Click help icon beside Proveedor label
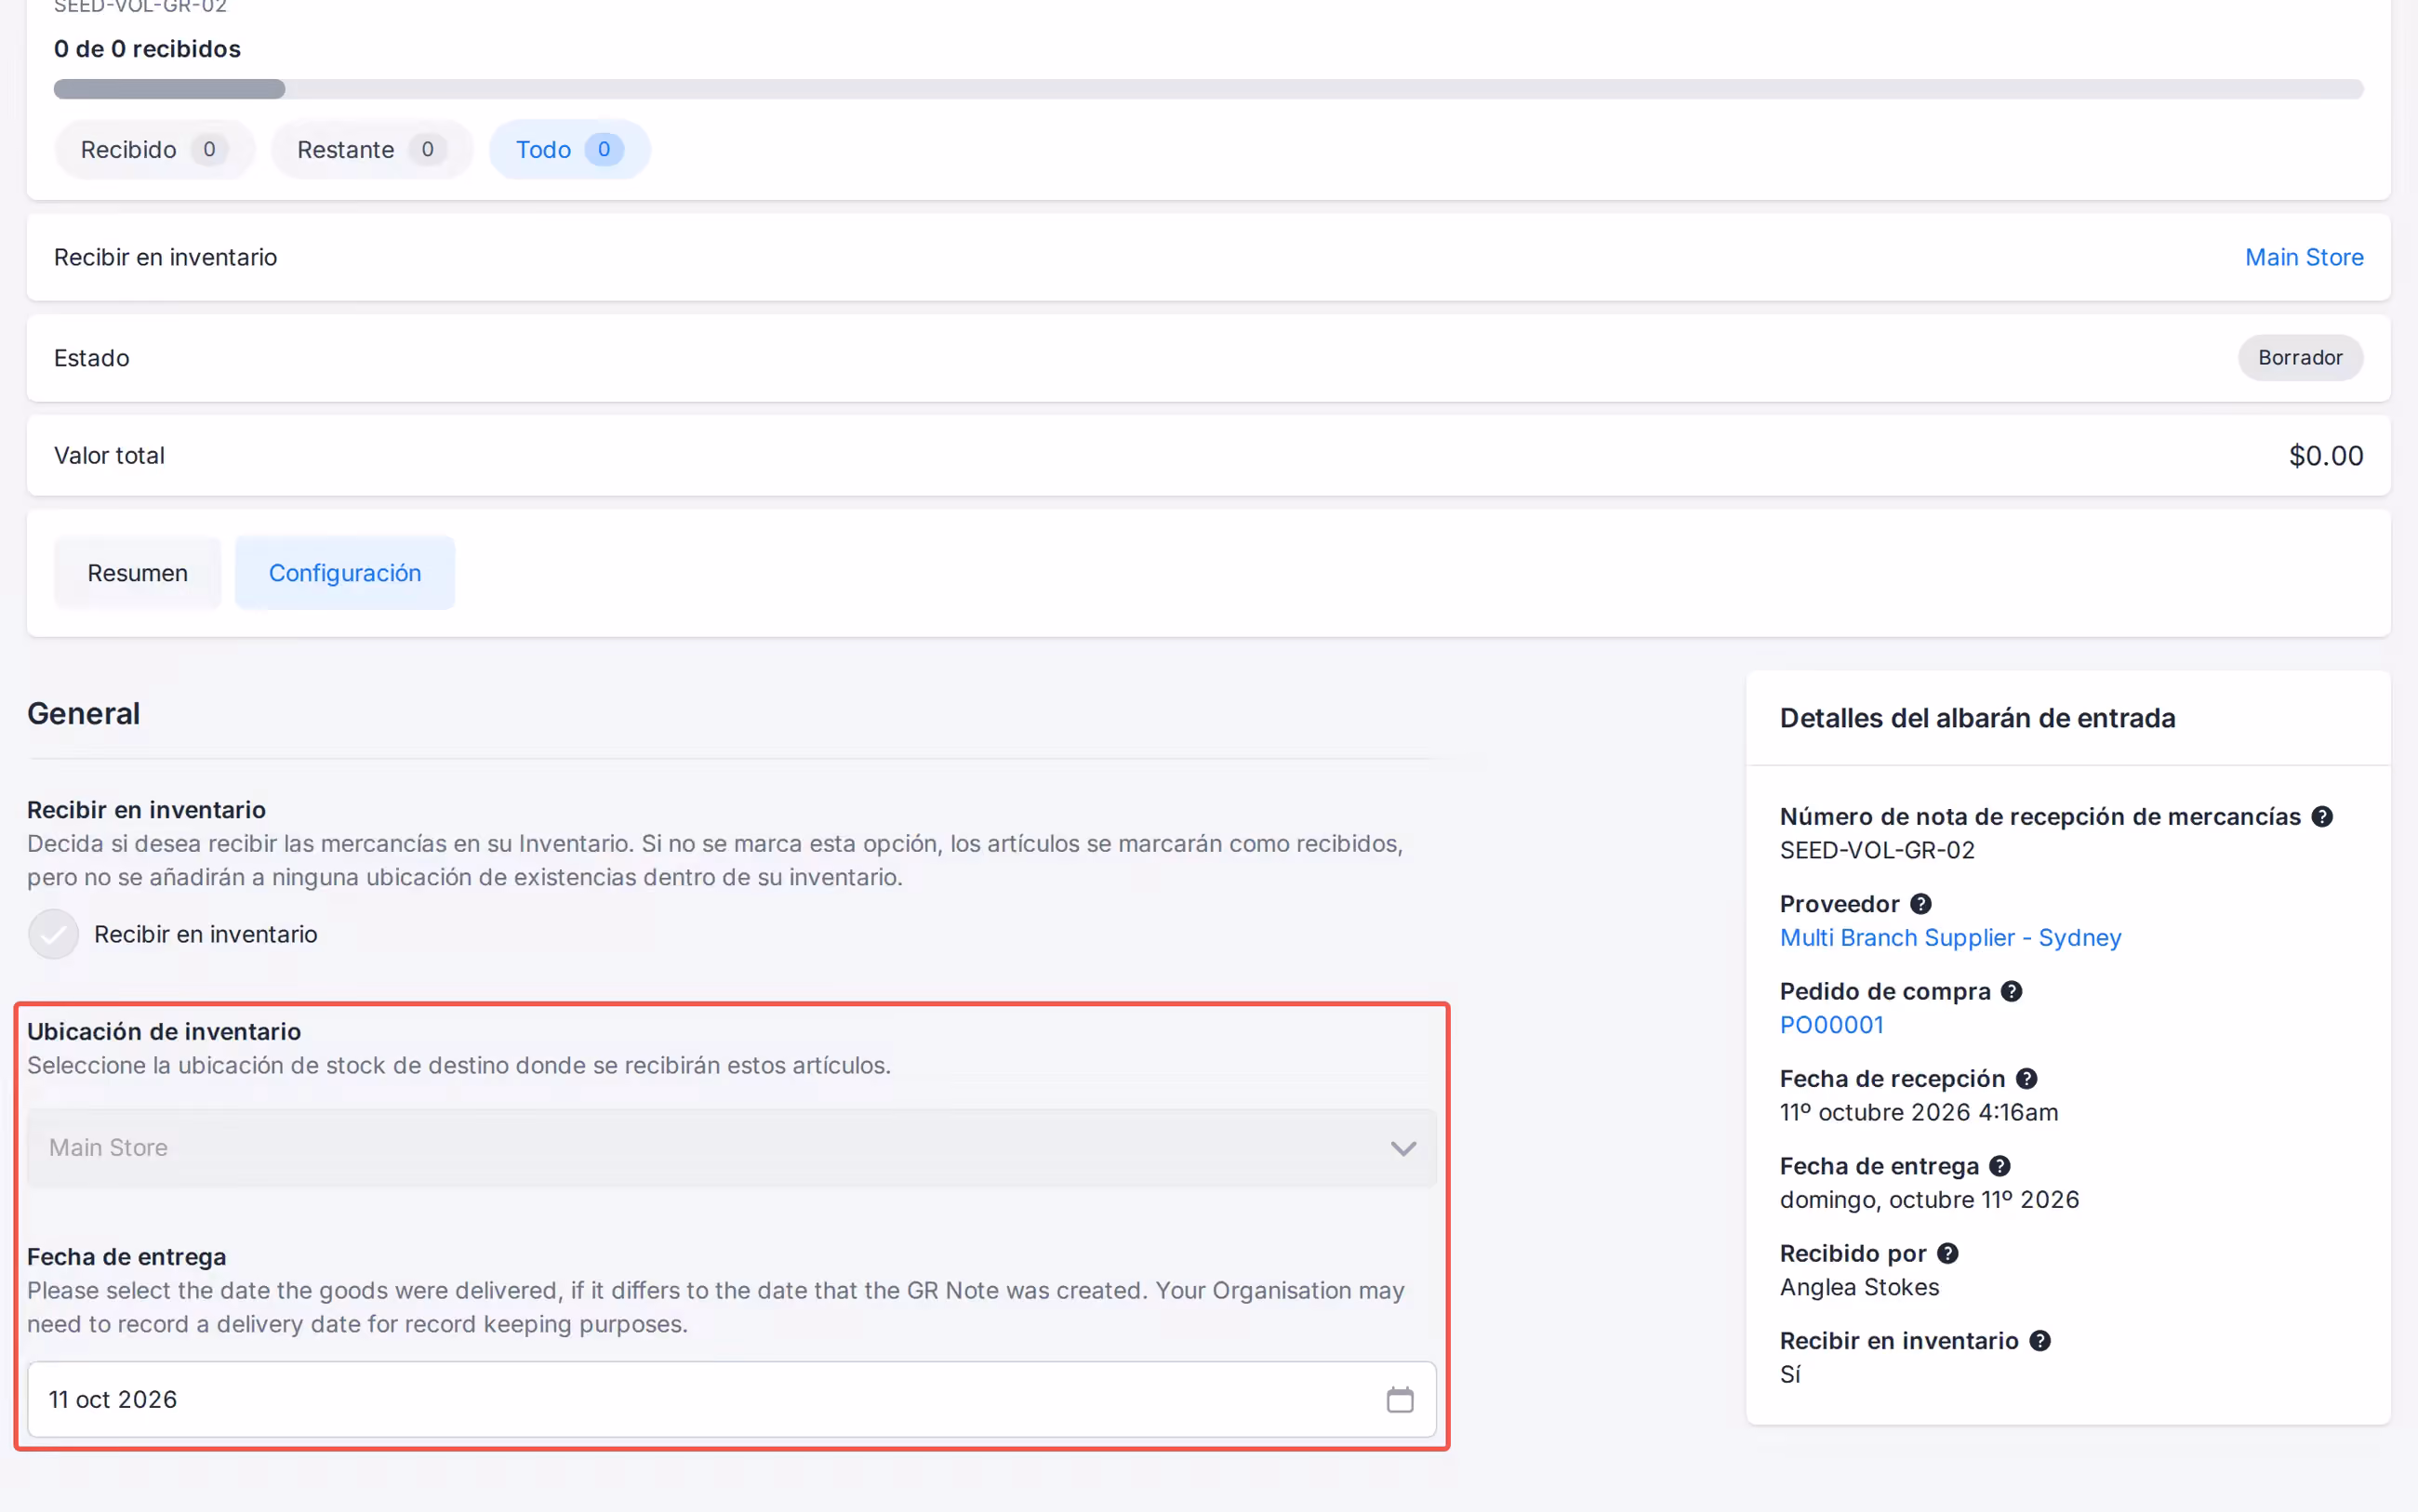 pyautogui.click(x=1920, y=904)
